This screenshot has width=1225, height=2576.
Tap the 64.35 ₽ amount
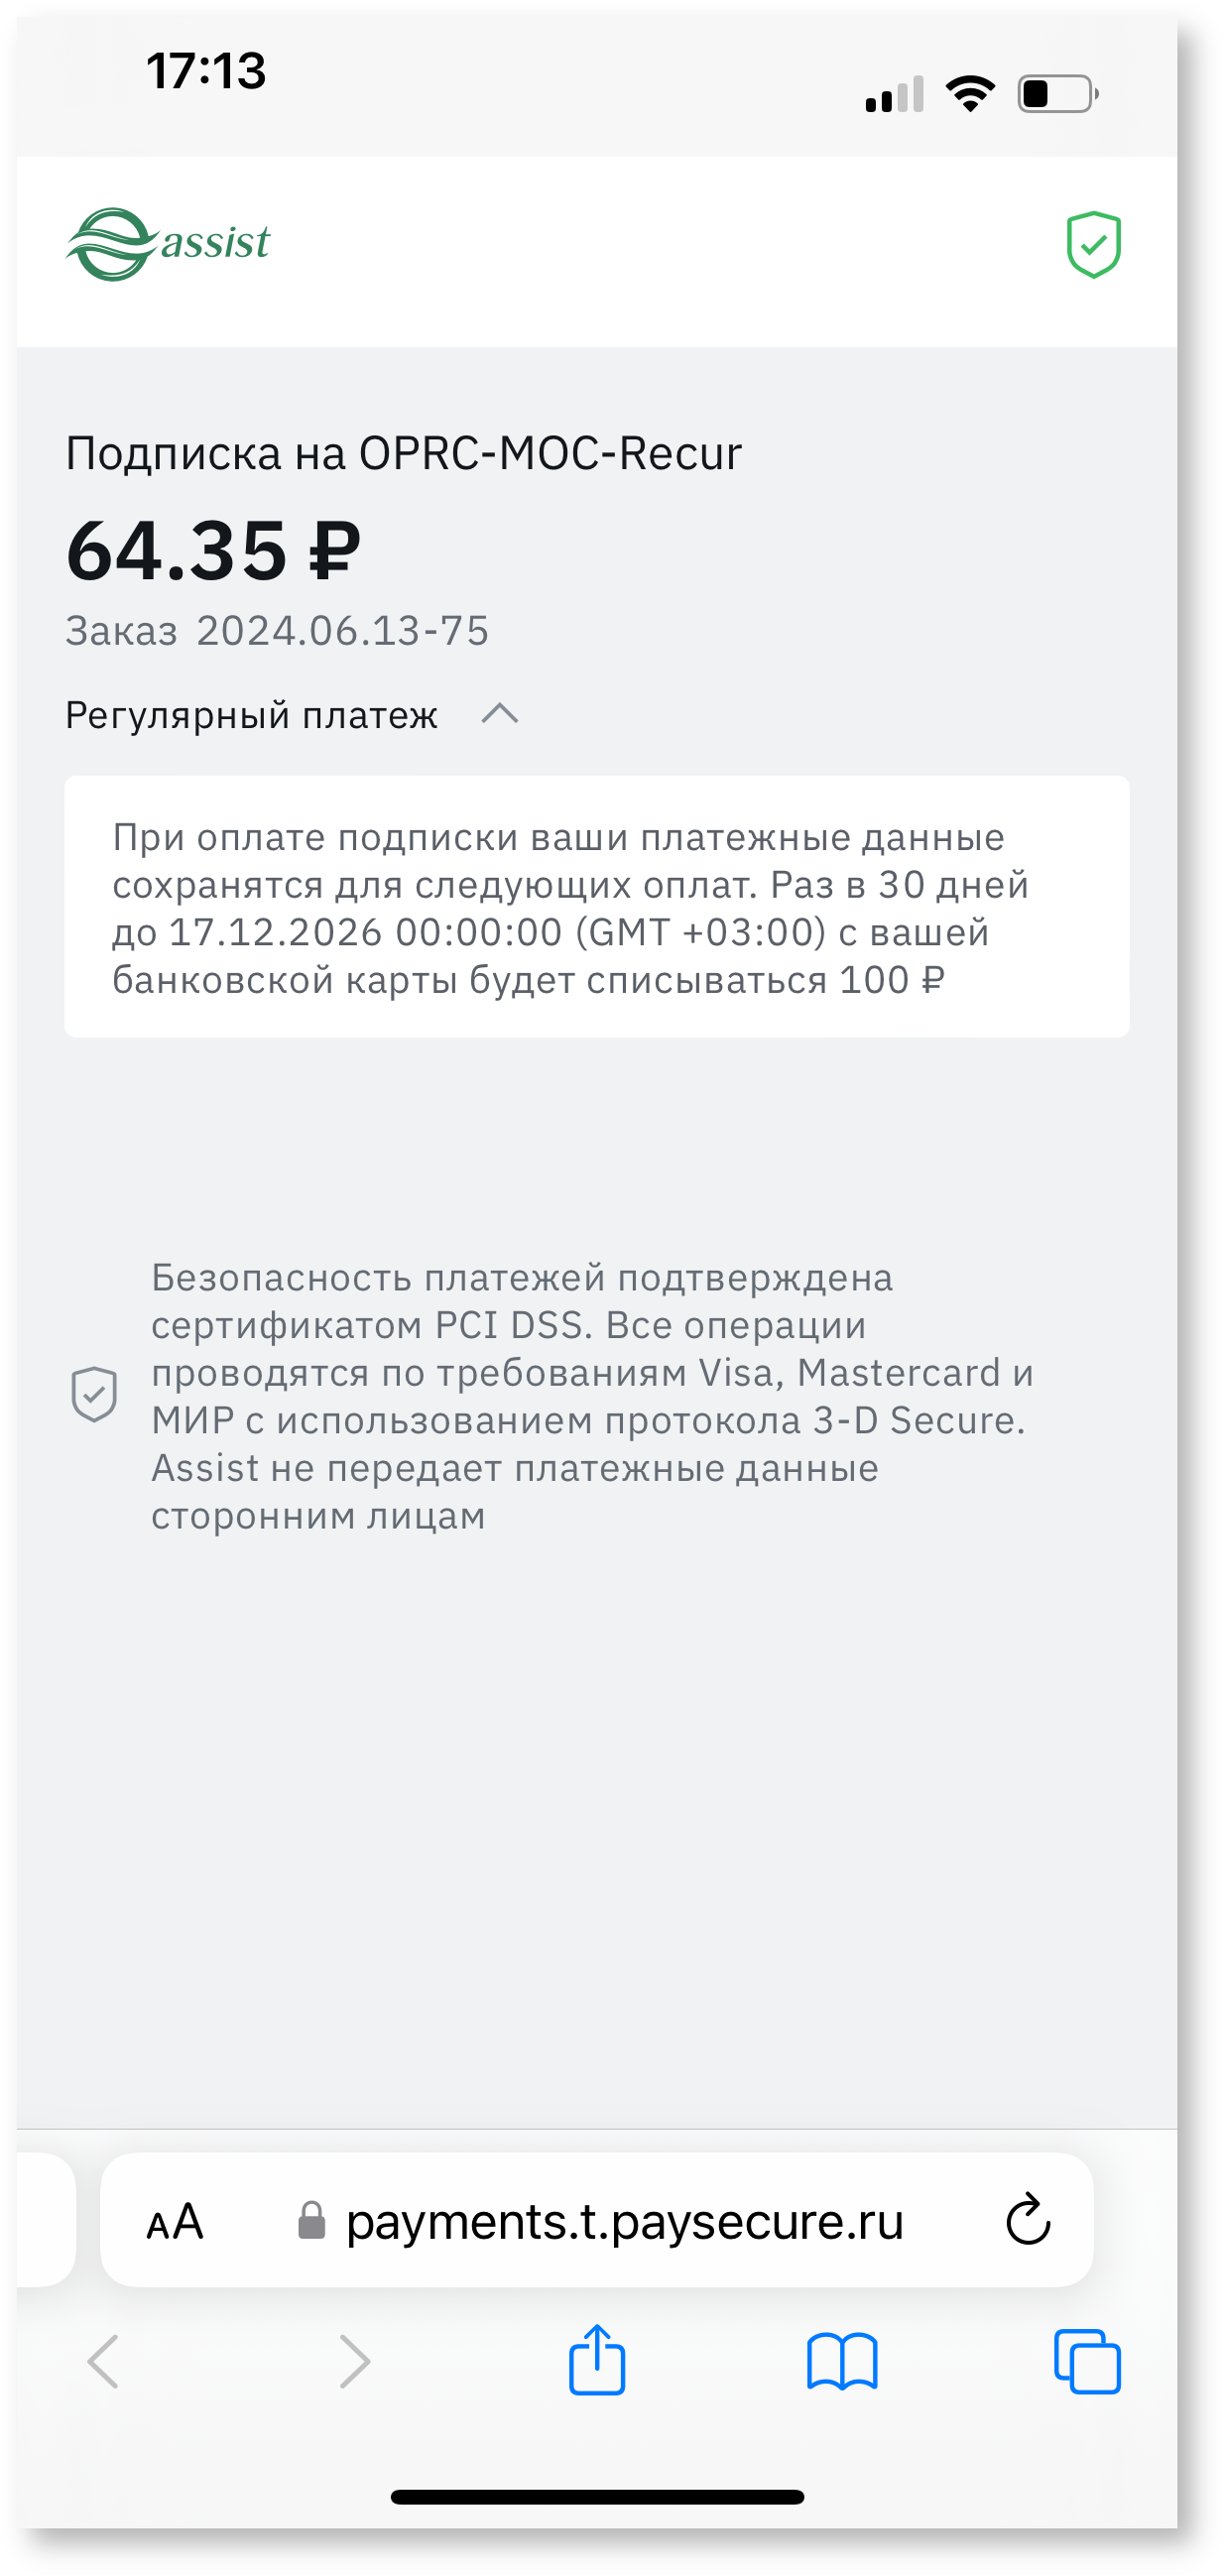(x=213, y=551)
